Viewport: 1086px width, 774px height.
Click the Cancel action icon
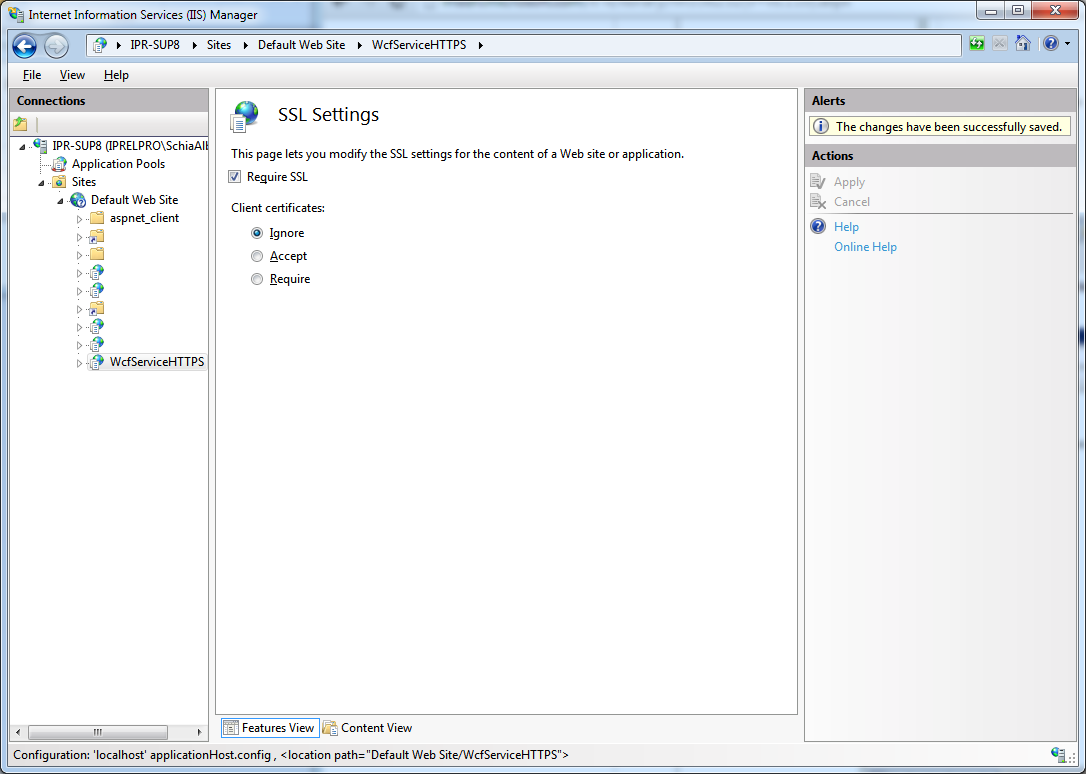[818, 201]
